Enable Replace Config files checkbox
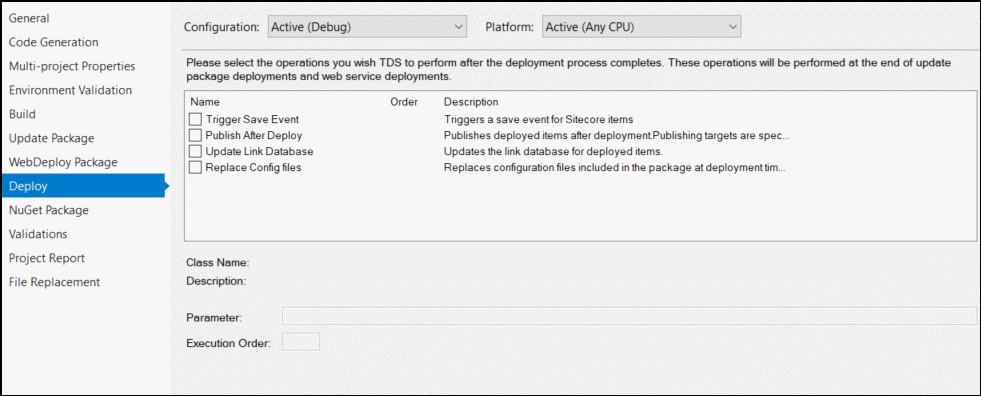This screenshot has height=396, width=981. click(196, 168)
